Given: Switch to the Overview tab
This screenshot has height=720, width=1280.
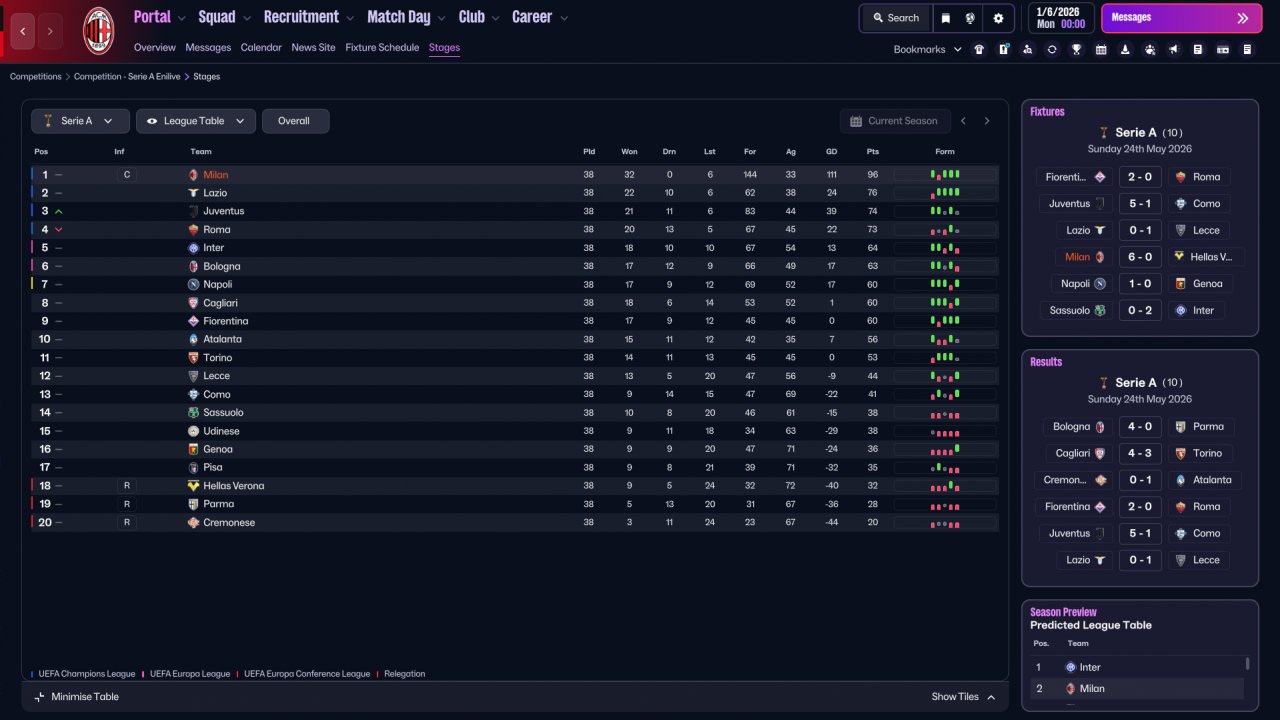Looking at the screenshot, I should 154,48.
